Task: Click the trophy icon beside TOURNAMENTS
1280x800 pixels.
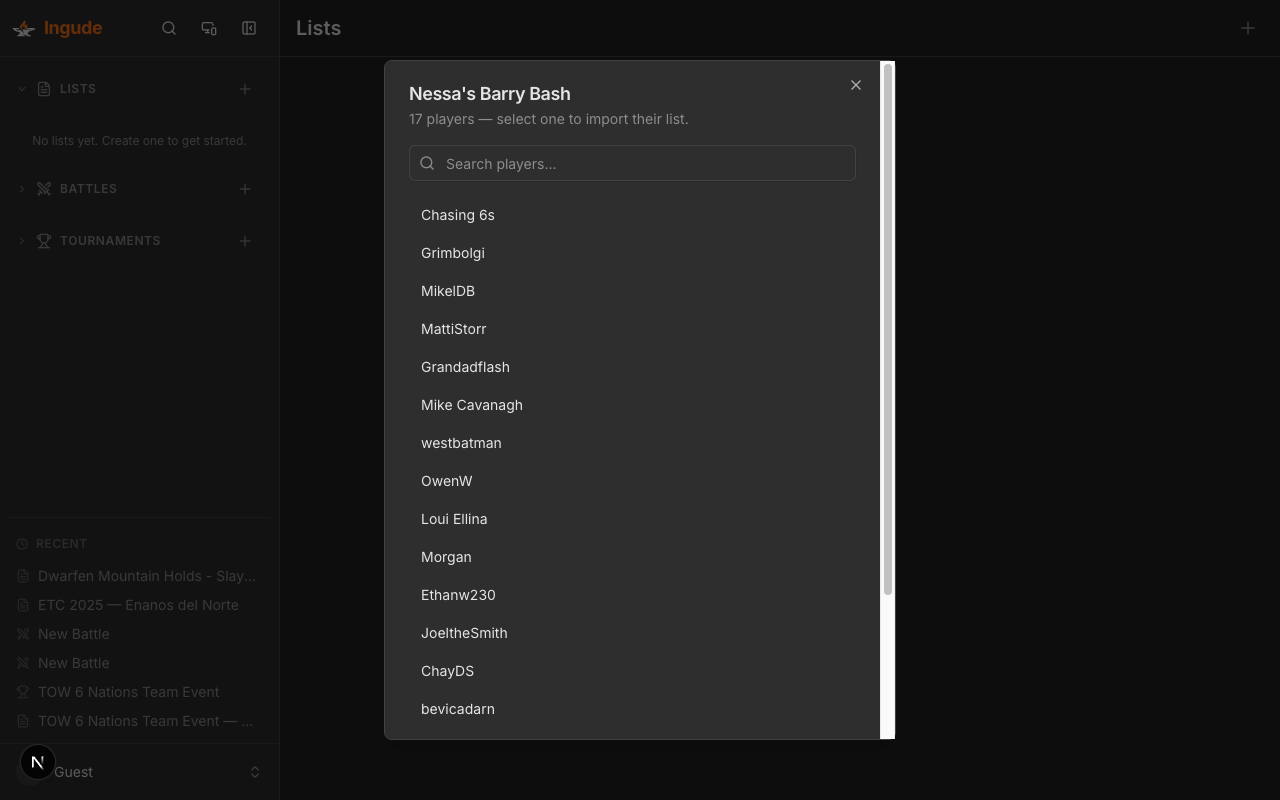Action: pyautogui.click(x=43, y=240)
